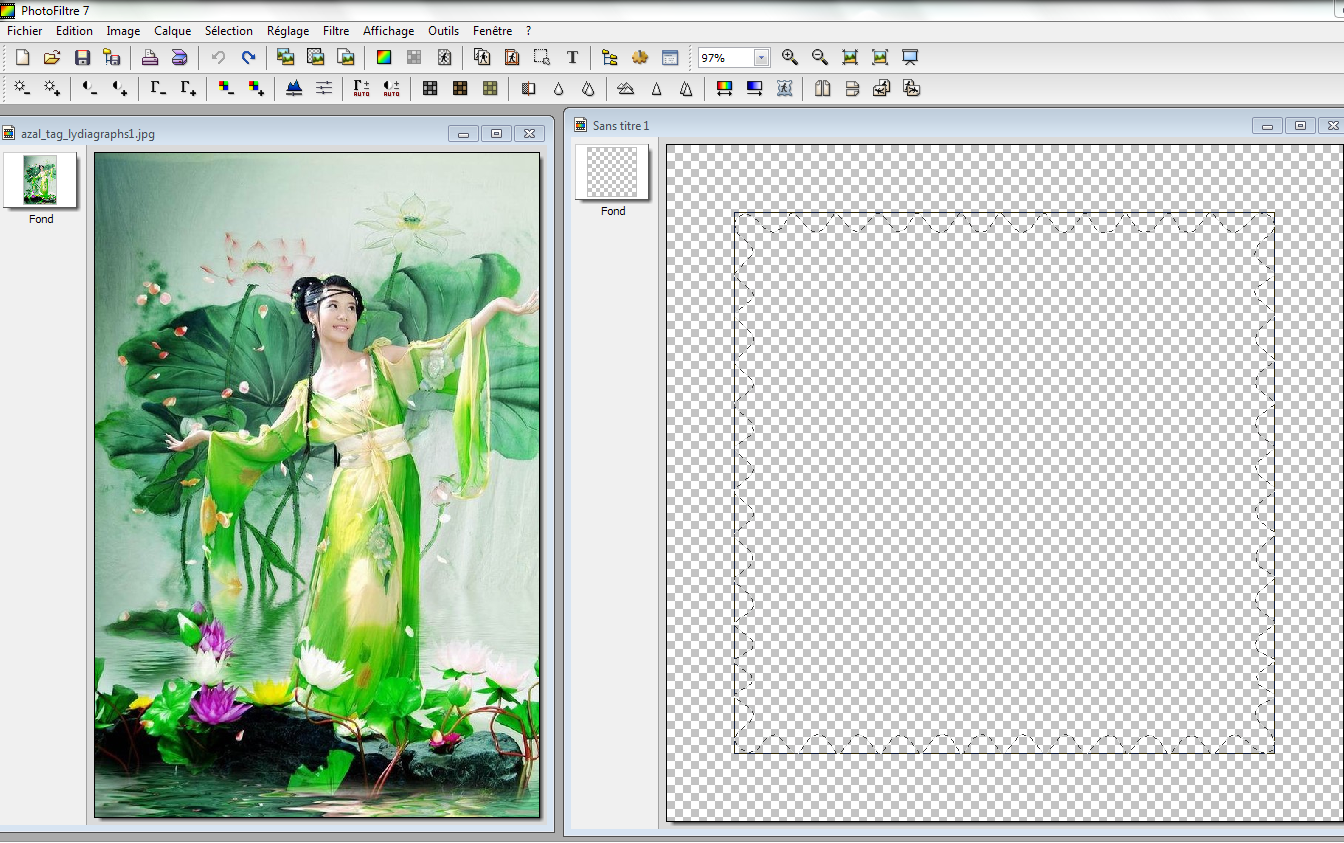Increase contrast with the half-circle plus icon

pyautogui.click(x=120, y=89)
